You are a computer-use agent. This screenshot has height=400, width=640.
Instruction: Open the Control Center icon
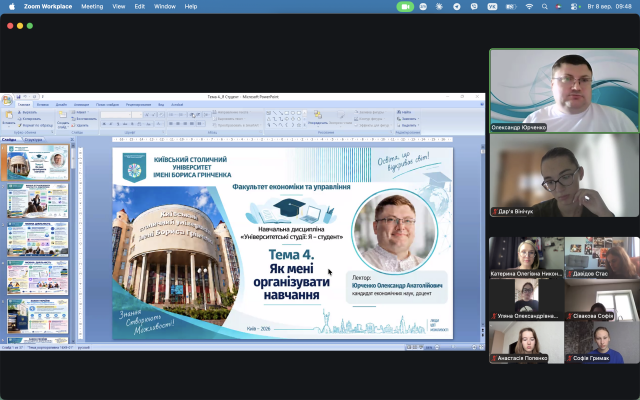575,7
